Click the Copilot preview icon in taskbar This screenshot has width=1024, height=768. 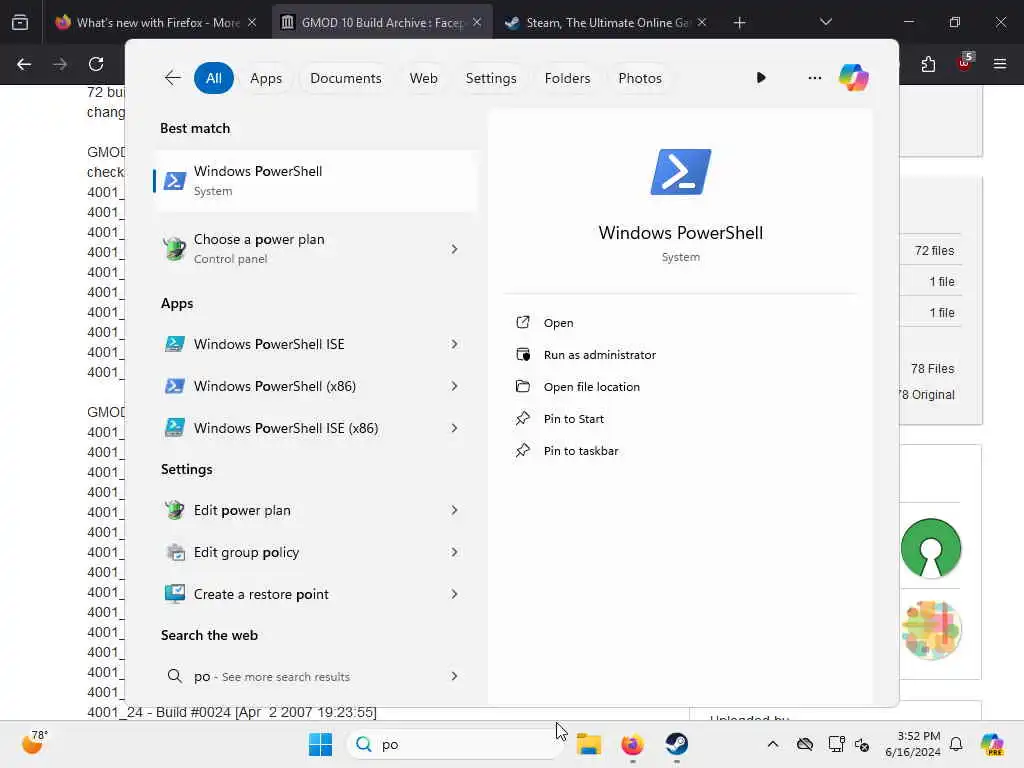[x=992, y=744]
